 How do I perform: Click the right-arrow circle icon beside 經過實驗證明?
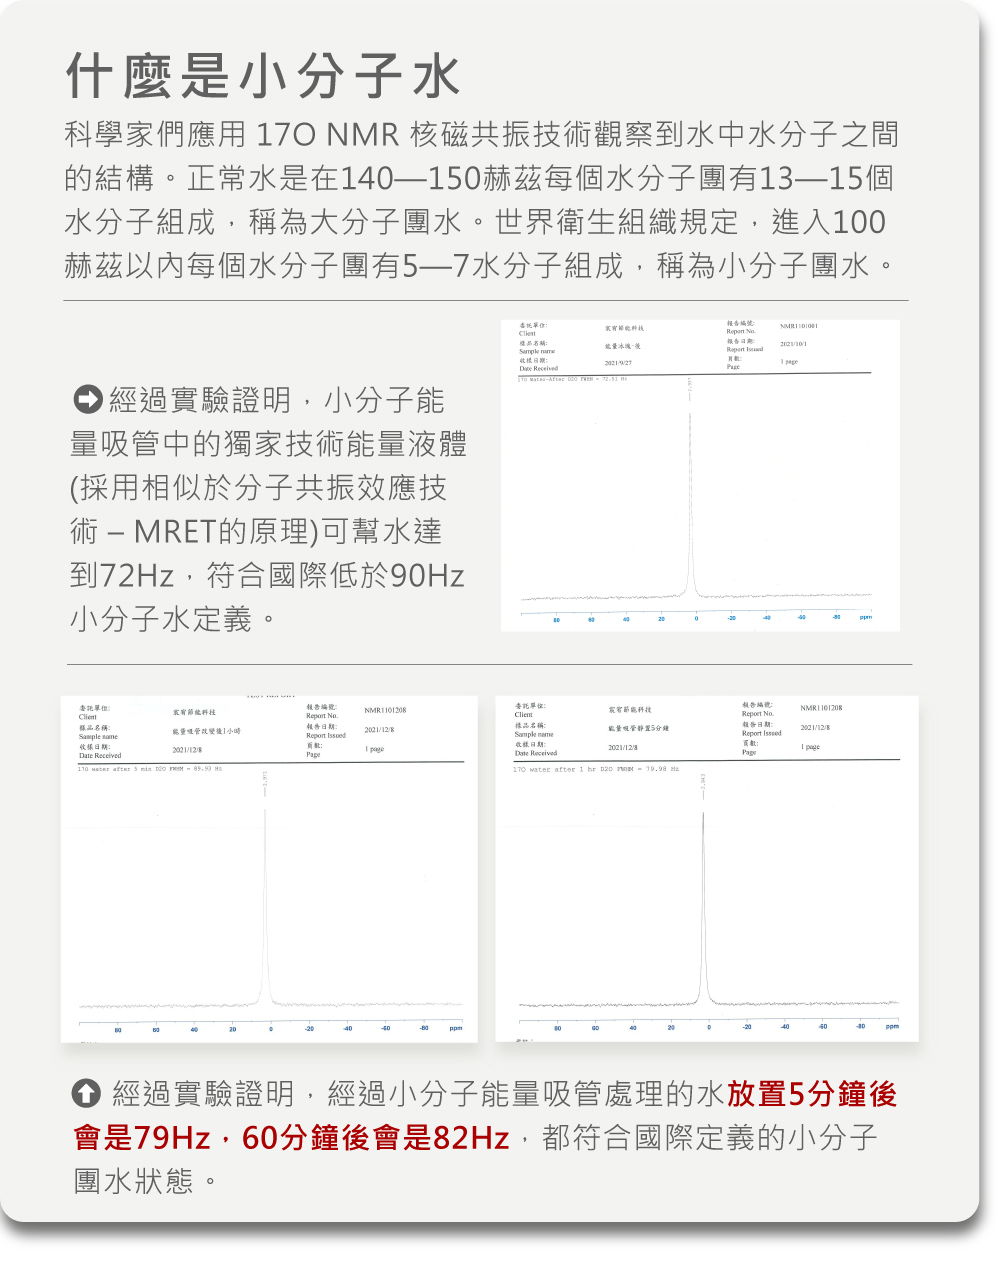pyautogui.click(x=88, y=400)
